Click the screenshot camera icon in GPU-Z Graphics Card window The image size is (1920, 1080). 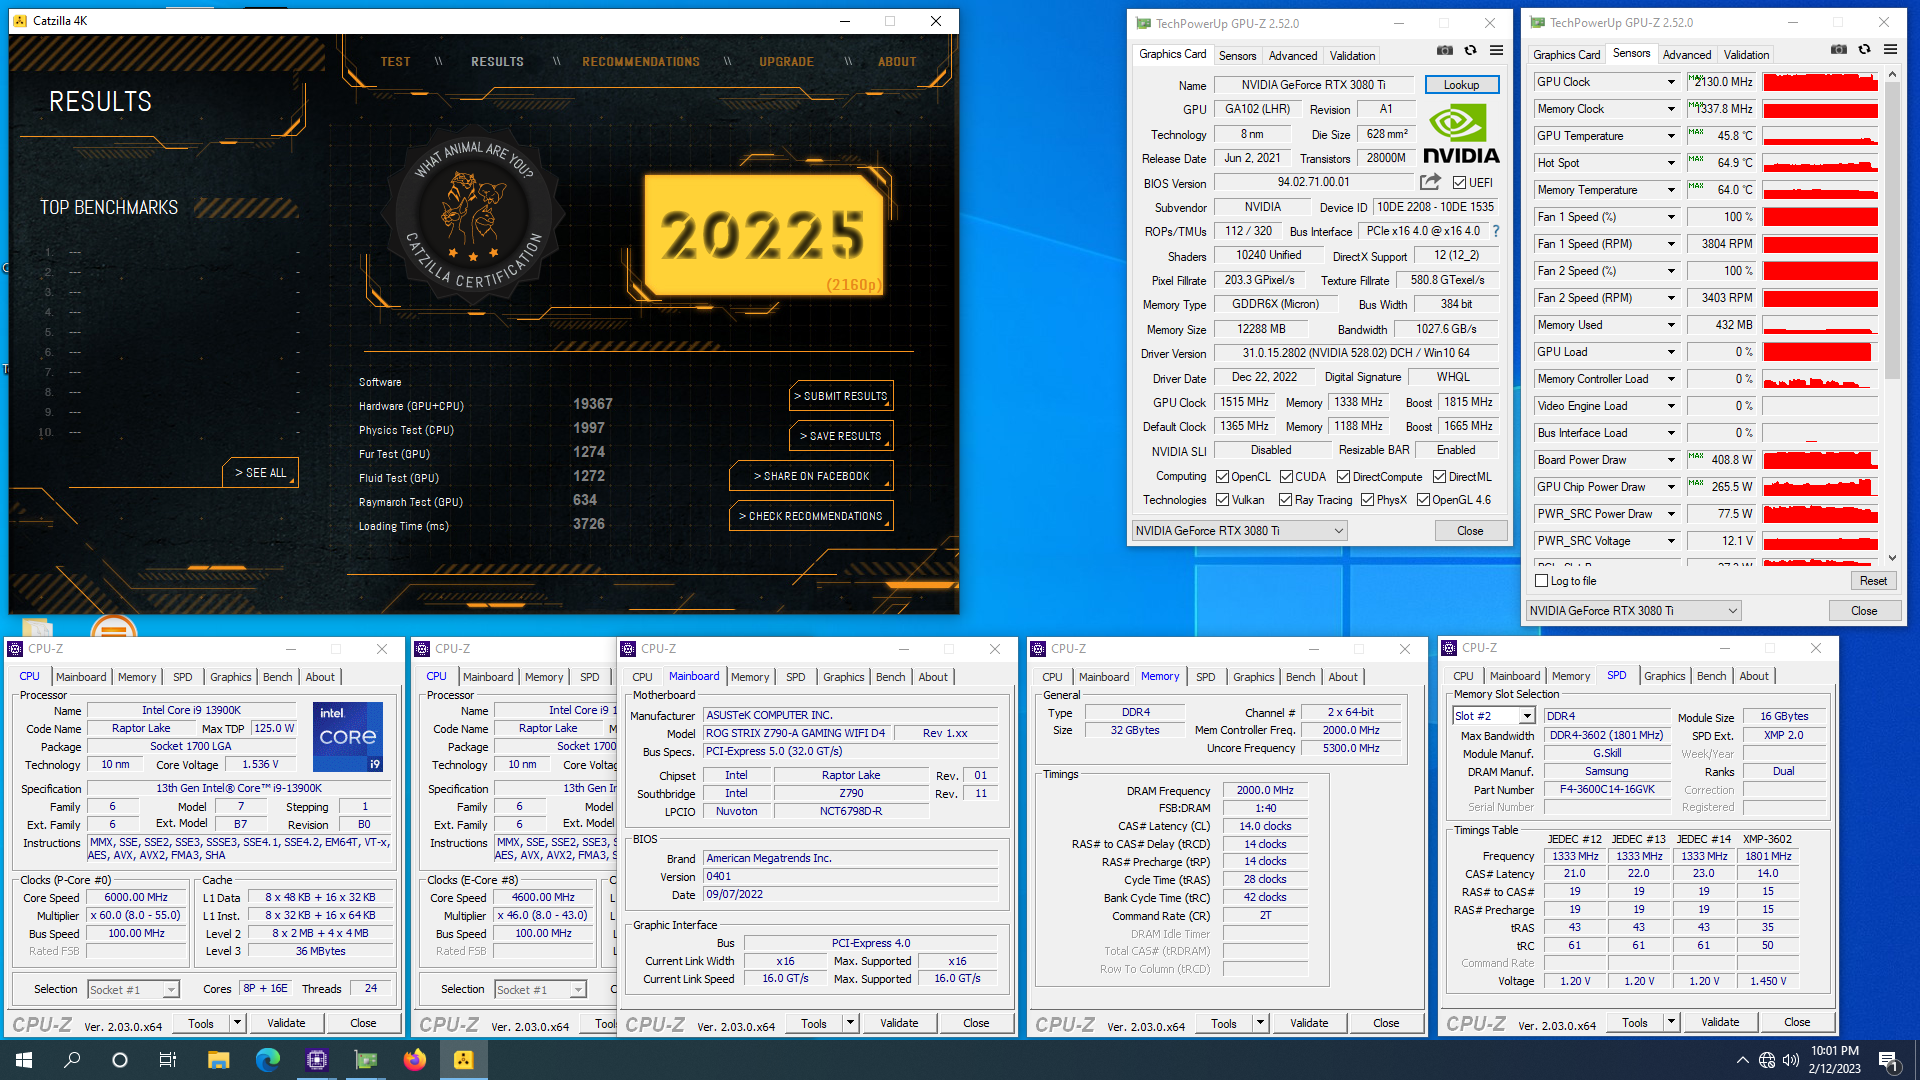point(1444,50)
